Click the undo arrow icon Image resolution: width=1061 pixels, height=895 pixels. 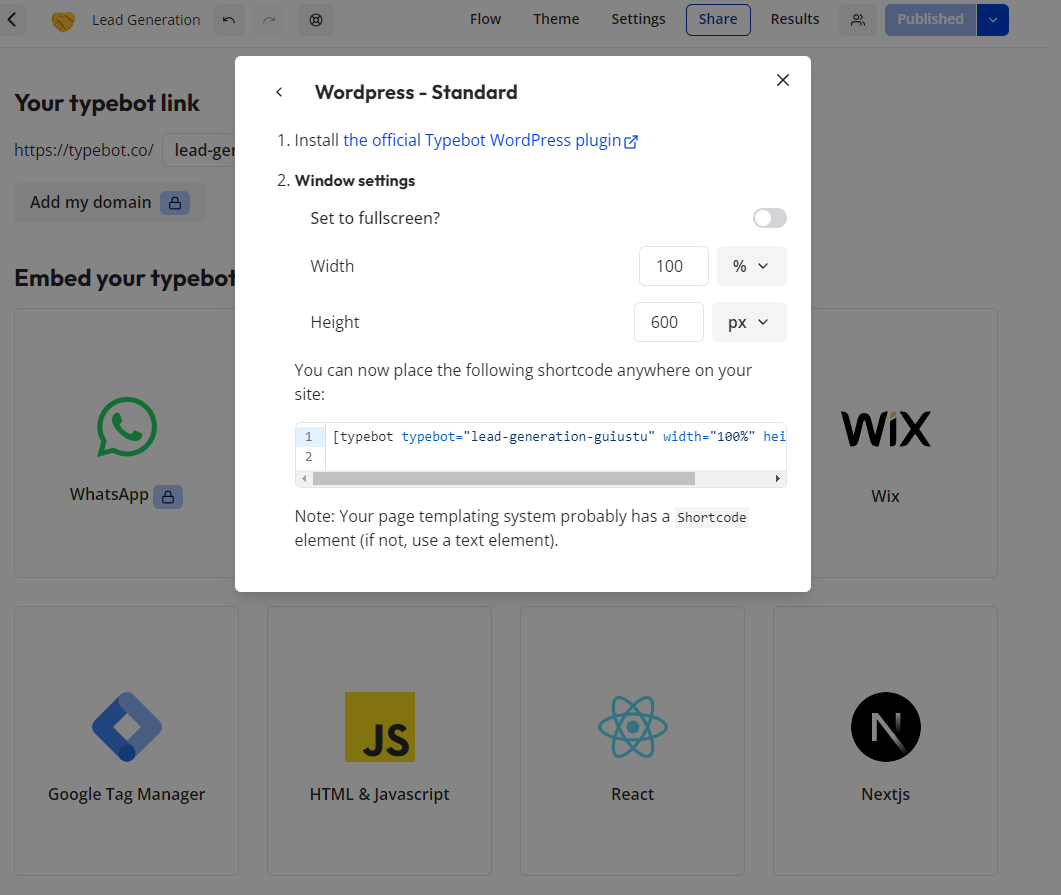[229, 20]
